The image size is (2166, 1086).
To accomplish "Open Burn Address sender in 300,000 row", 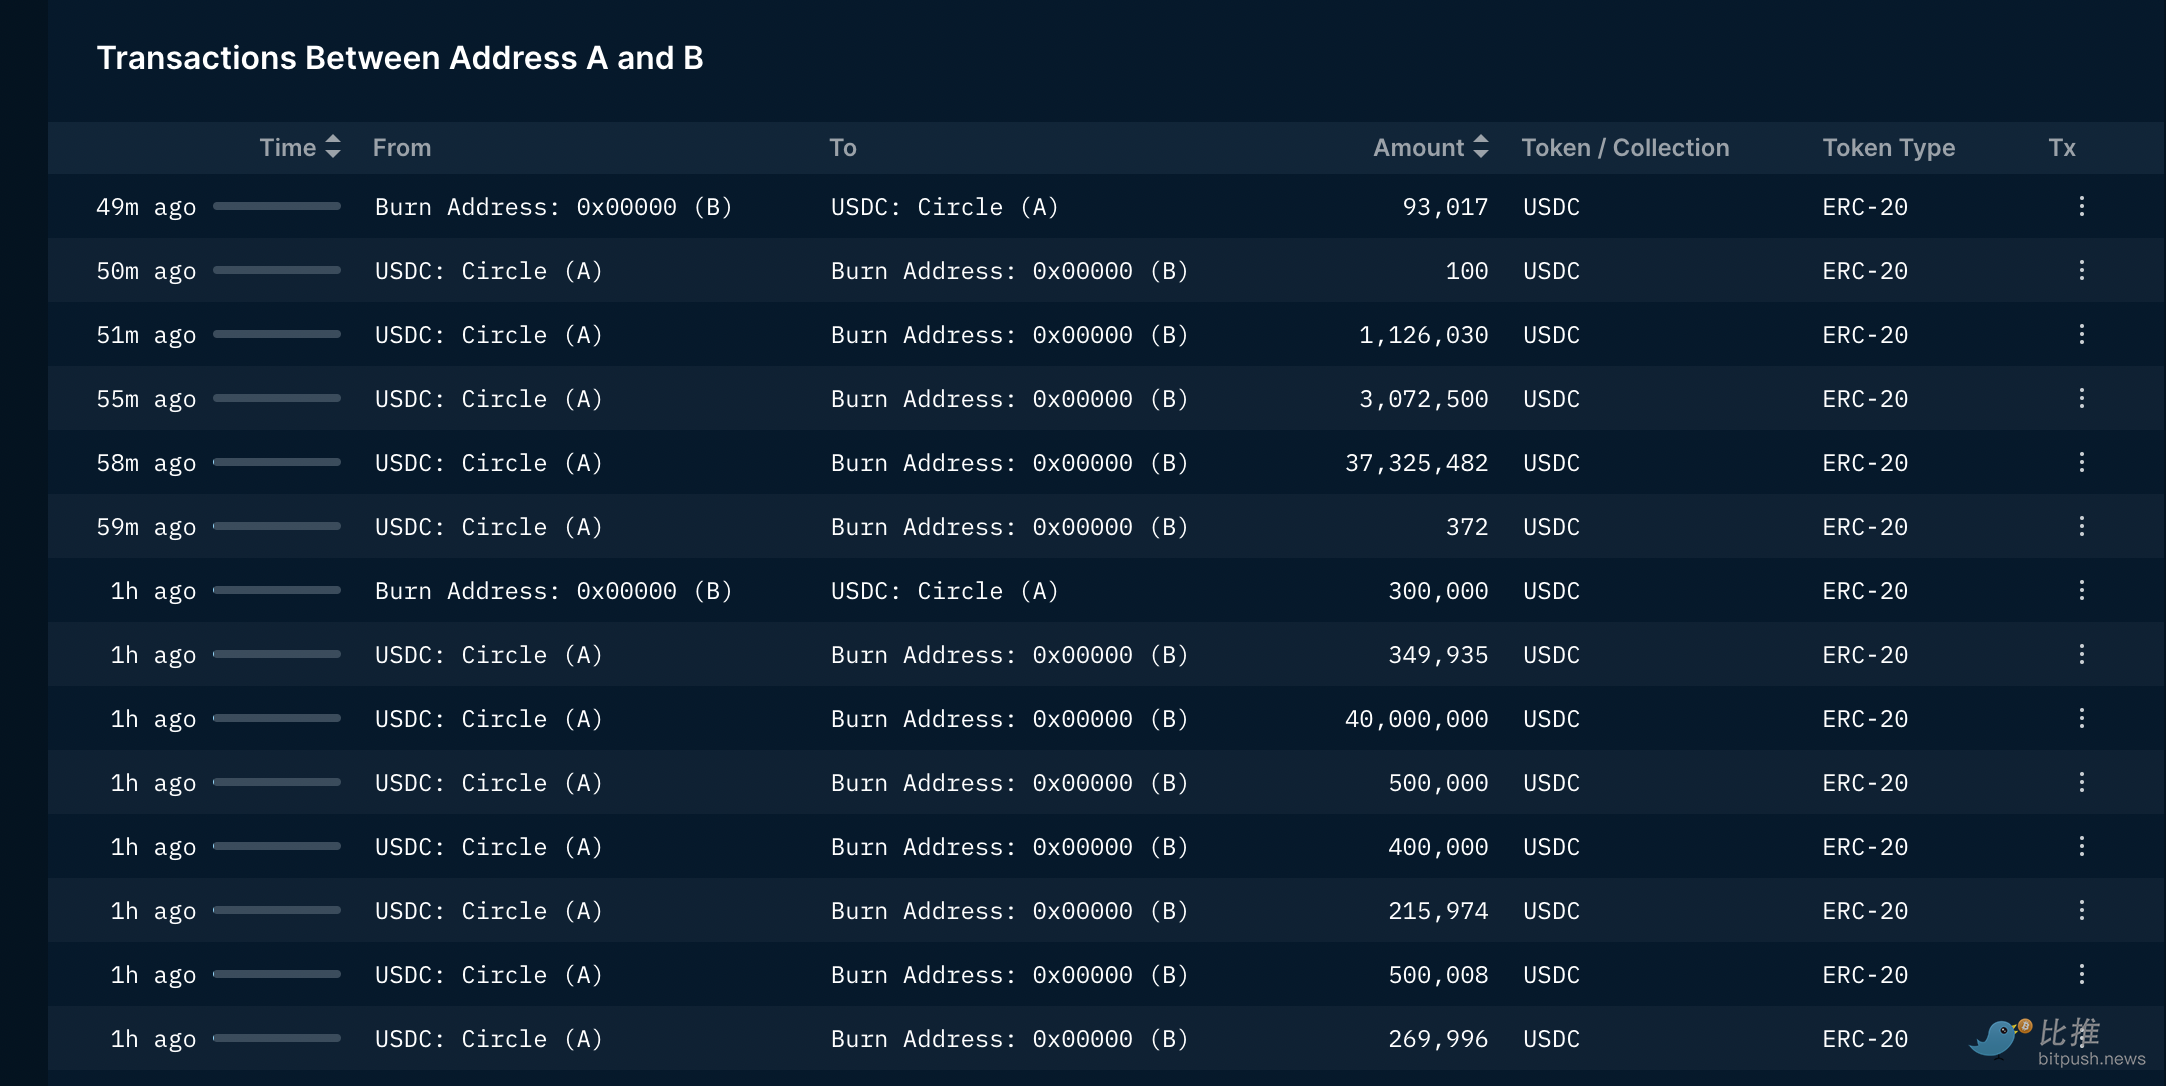I will point(553,591).
